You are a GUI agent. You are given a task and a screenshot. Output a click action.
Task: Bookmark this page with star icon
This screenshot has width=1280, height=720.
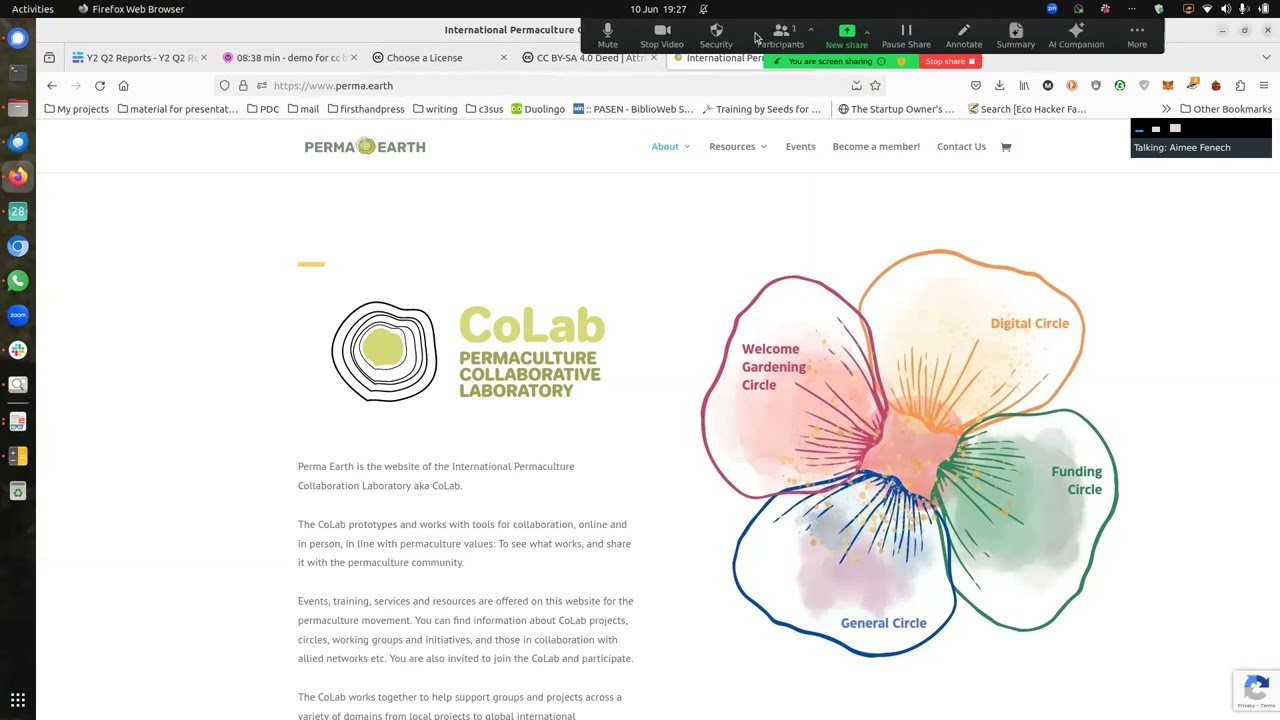[x=875, y=86]
